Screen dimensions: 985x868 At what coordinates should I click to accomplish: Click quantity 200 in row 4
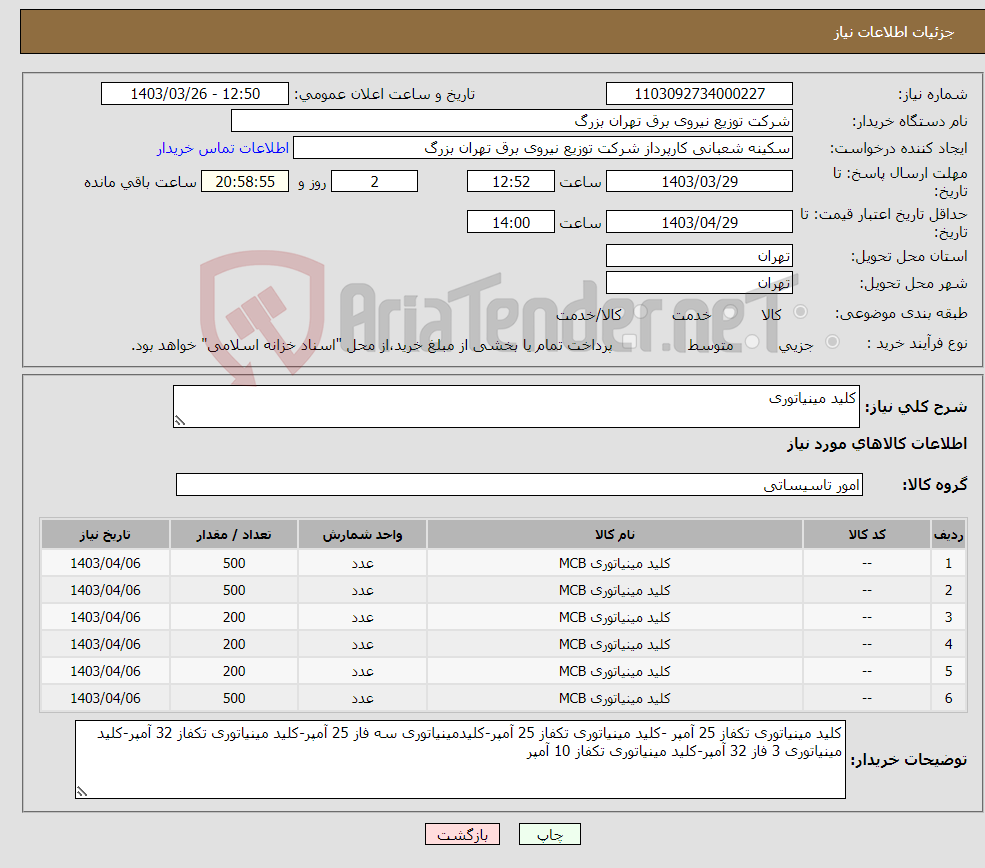234,644
